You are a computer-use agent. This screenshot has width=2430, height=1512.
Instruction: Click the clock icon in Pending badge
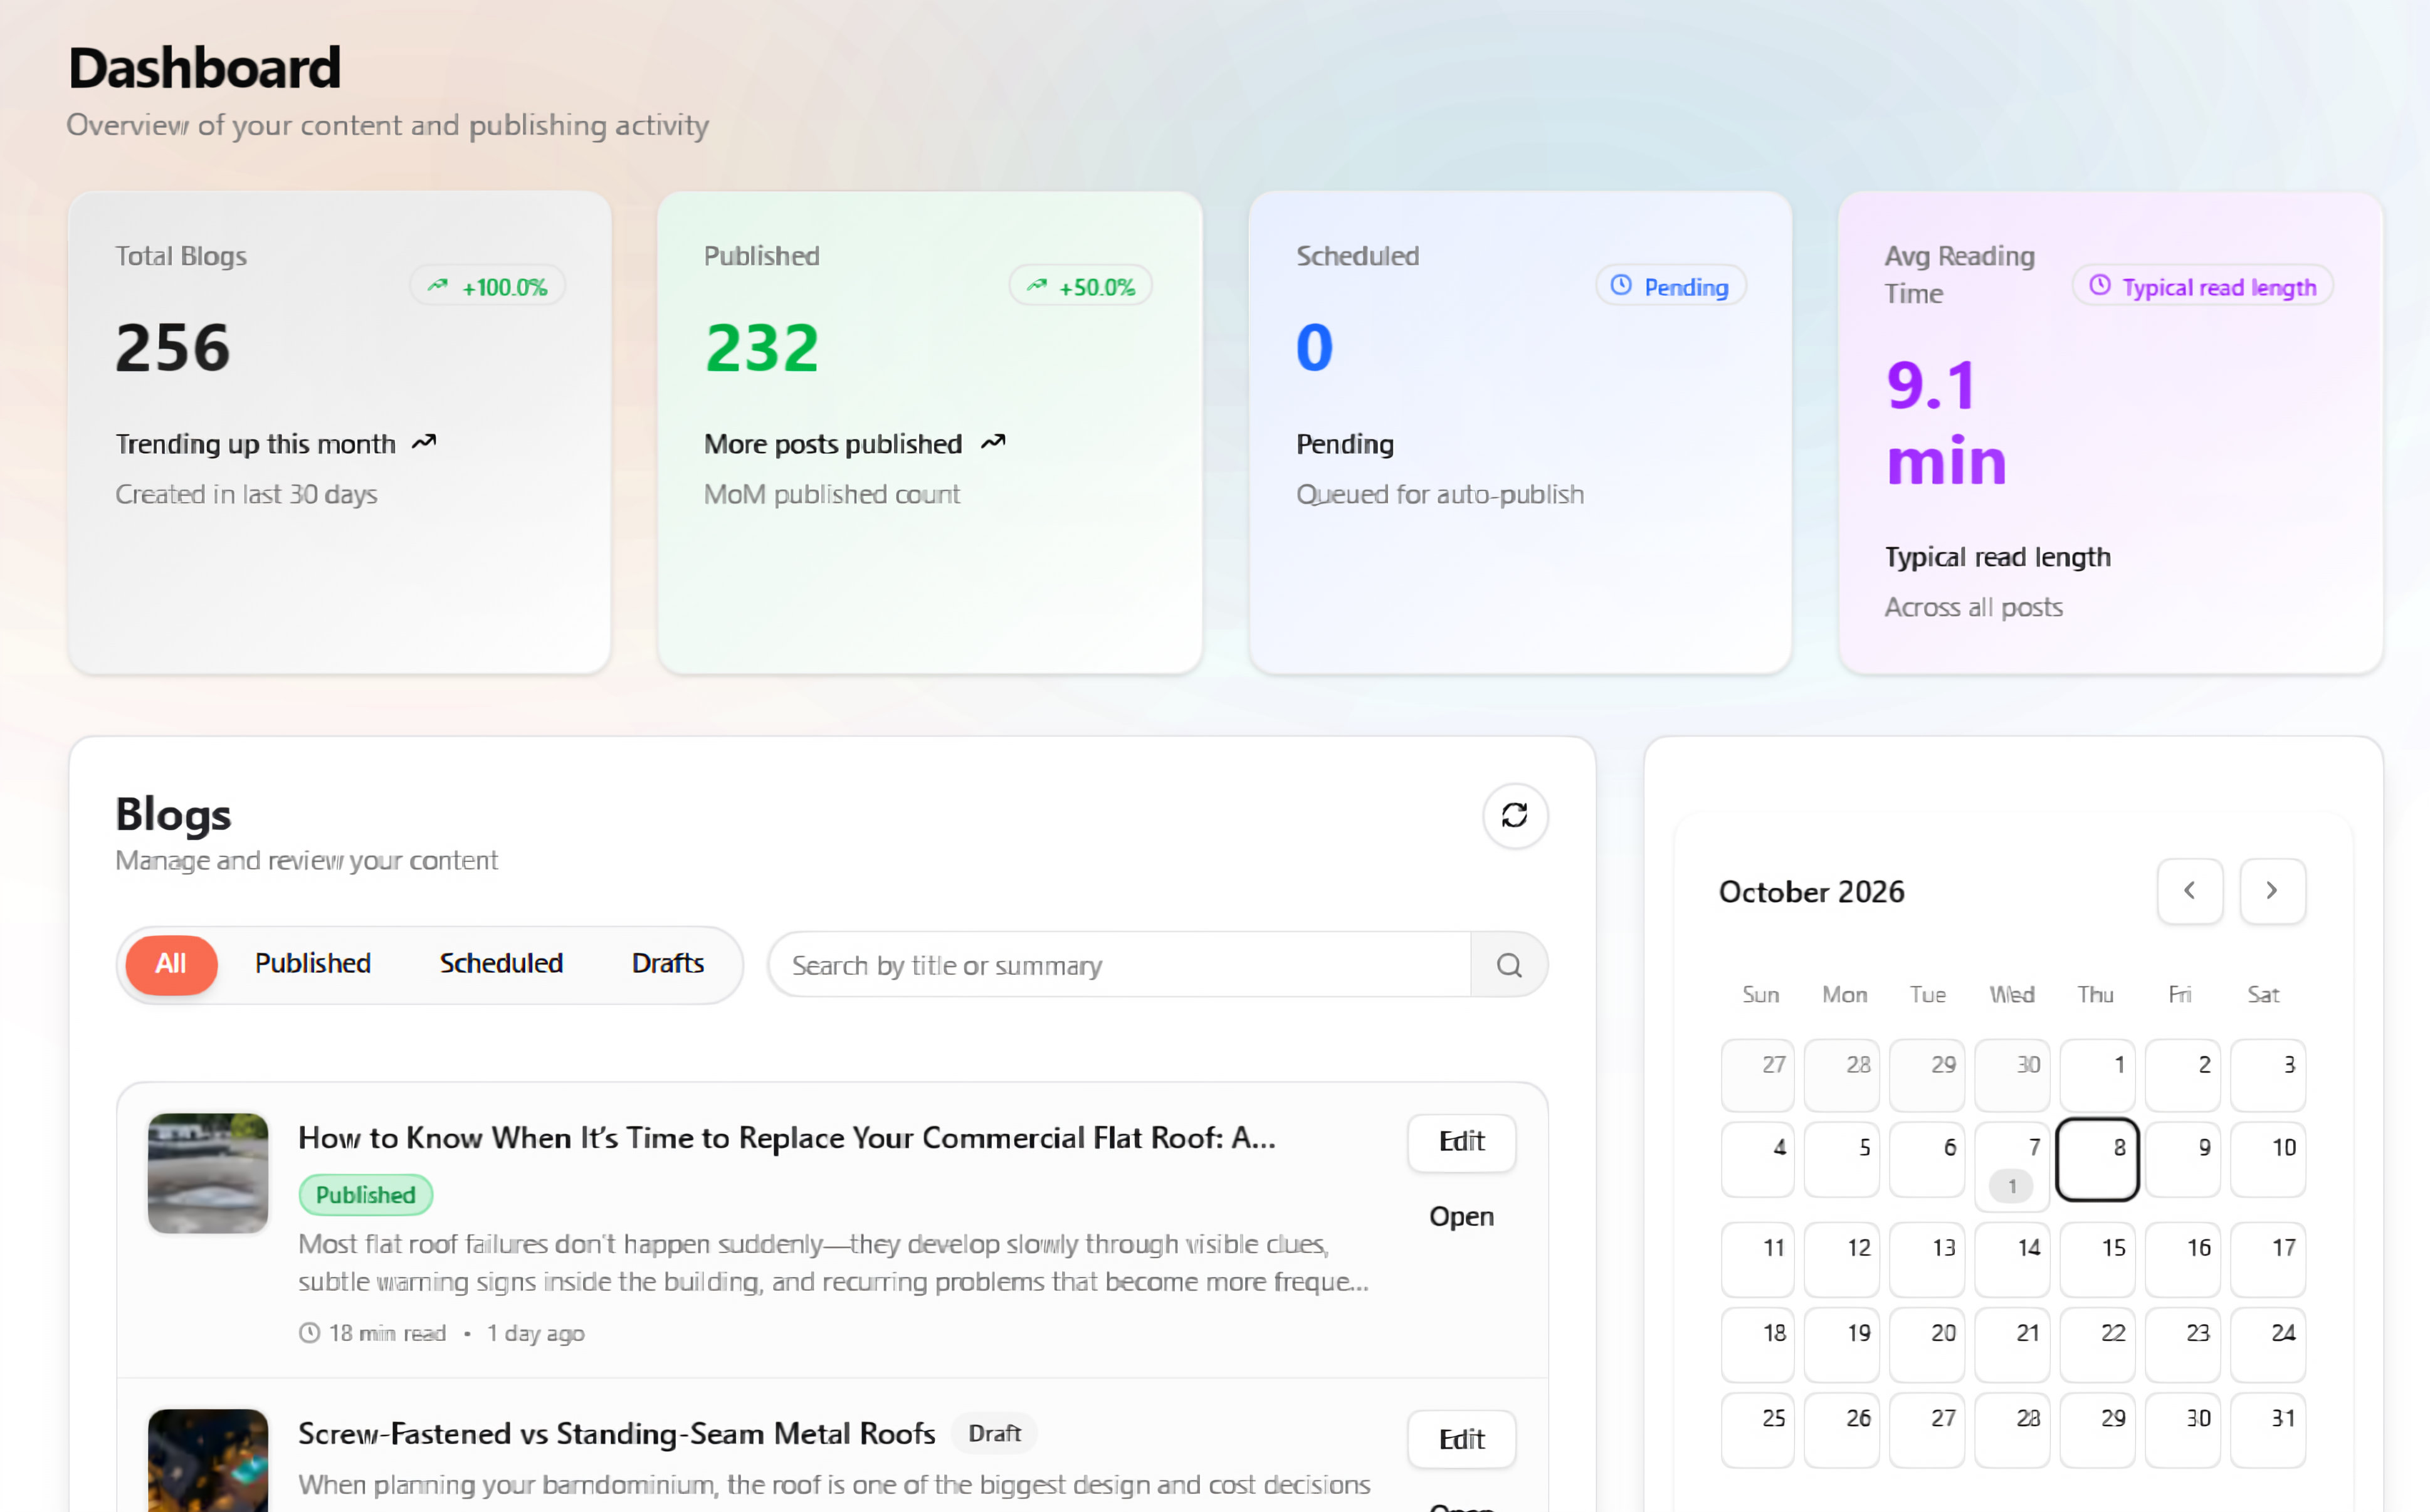click(1620, 286)
